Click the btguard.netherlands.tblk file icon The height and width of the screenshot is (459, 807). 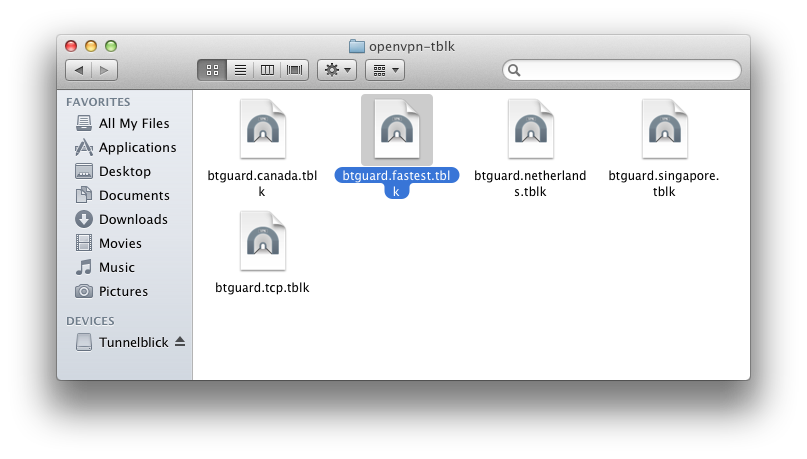[530, 129]
